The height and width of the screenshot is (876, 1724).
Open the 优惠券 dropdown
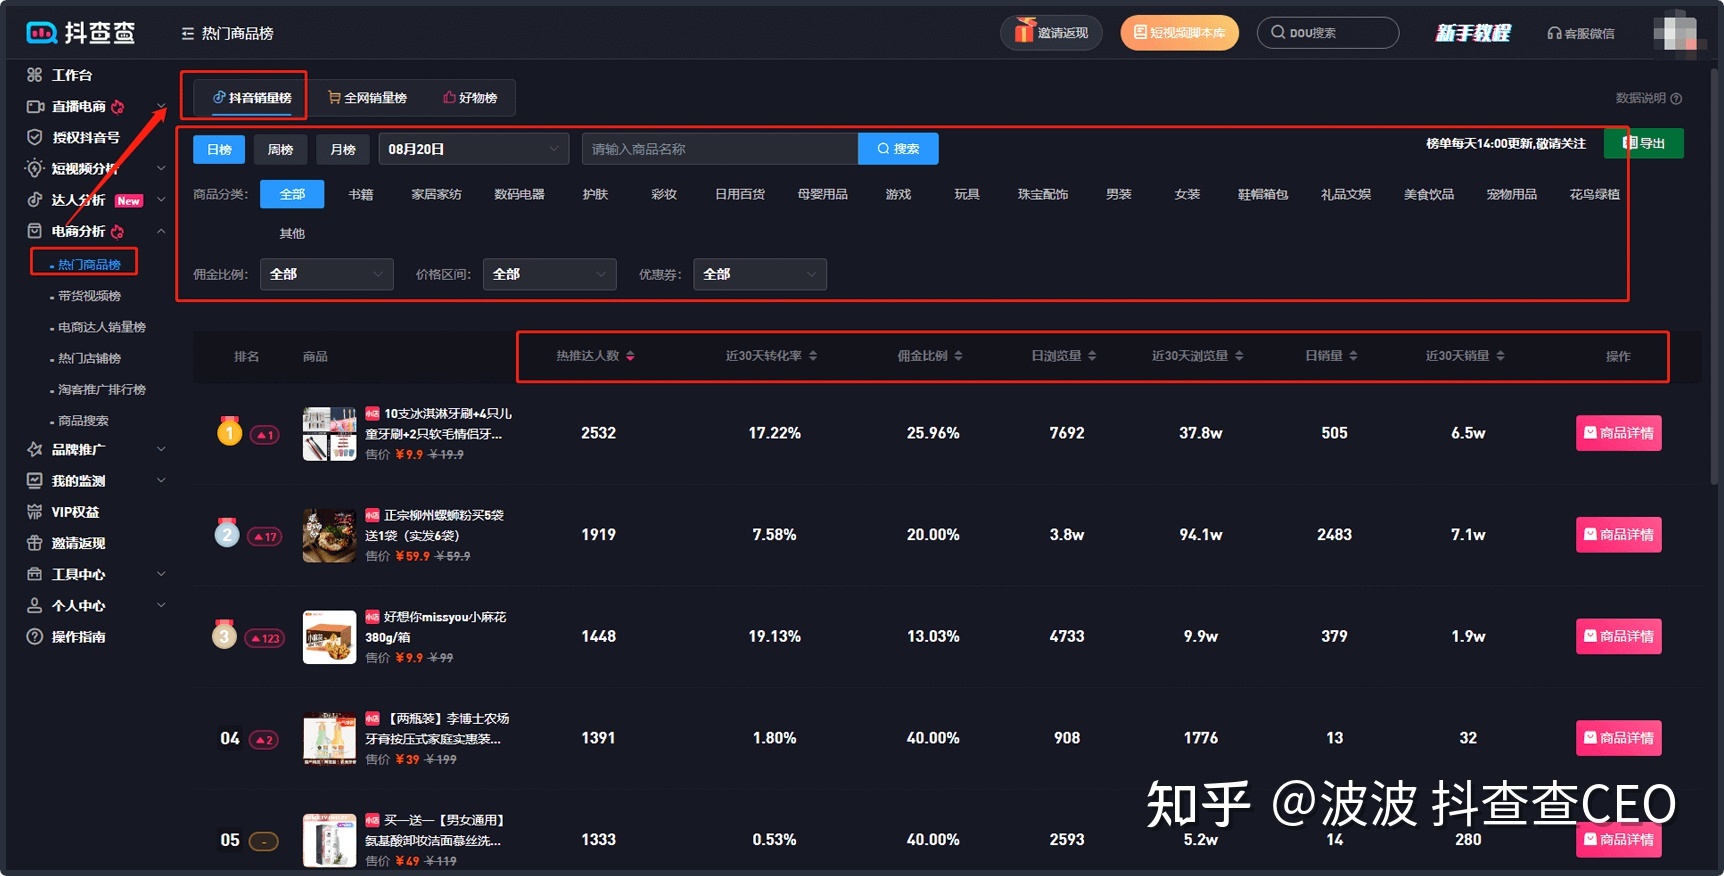tap(760, 274)
